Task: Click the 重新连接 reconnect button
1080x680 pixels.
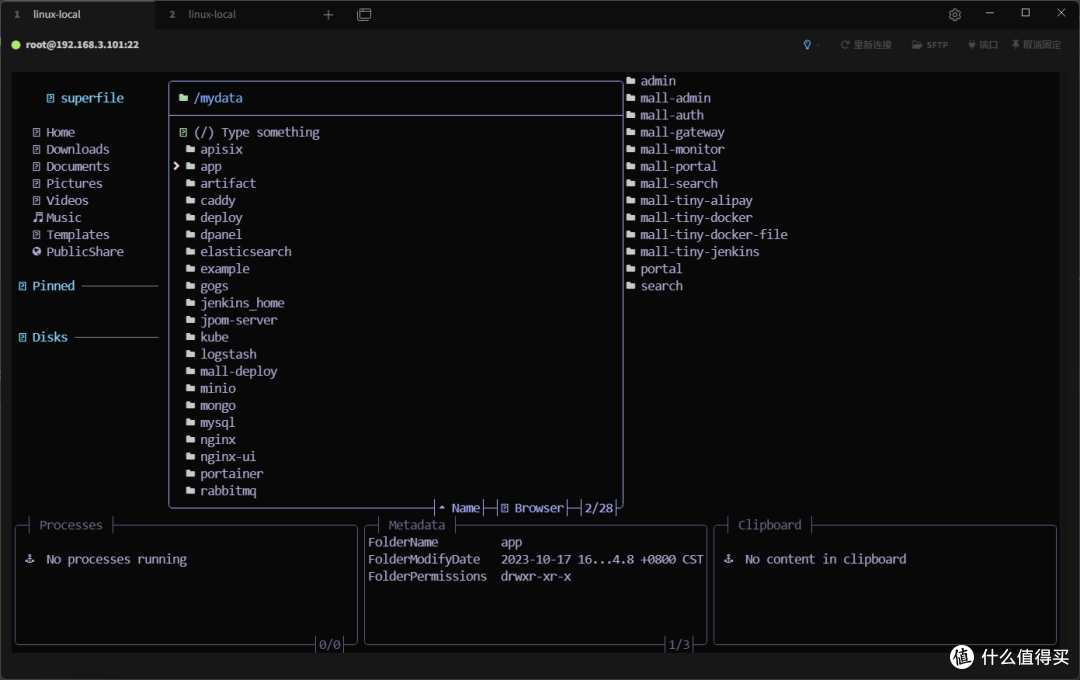Action: [866, 45]
